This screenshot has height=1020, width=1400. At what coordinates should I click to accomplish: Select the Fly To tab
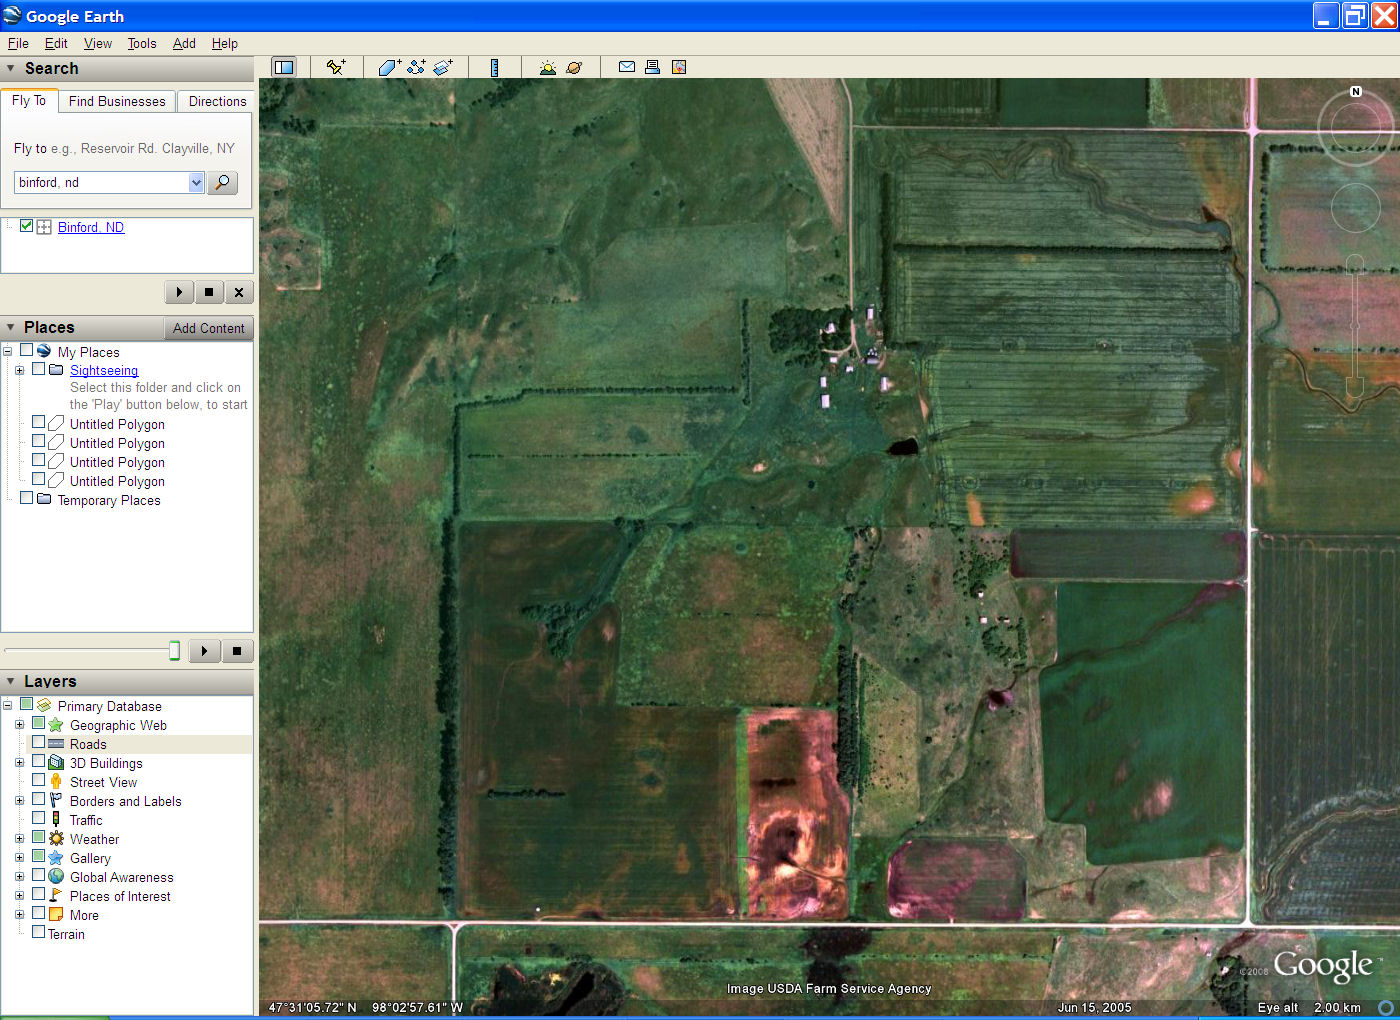(x=29, y=100)
